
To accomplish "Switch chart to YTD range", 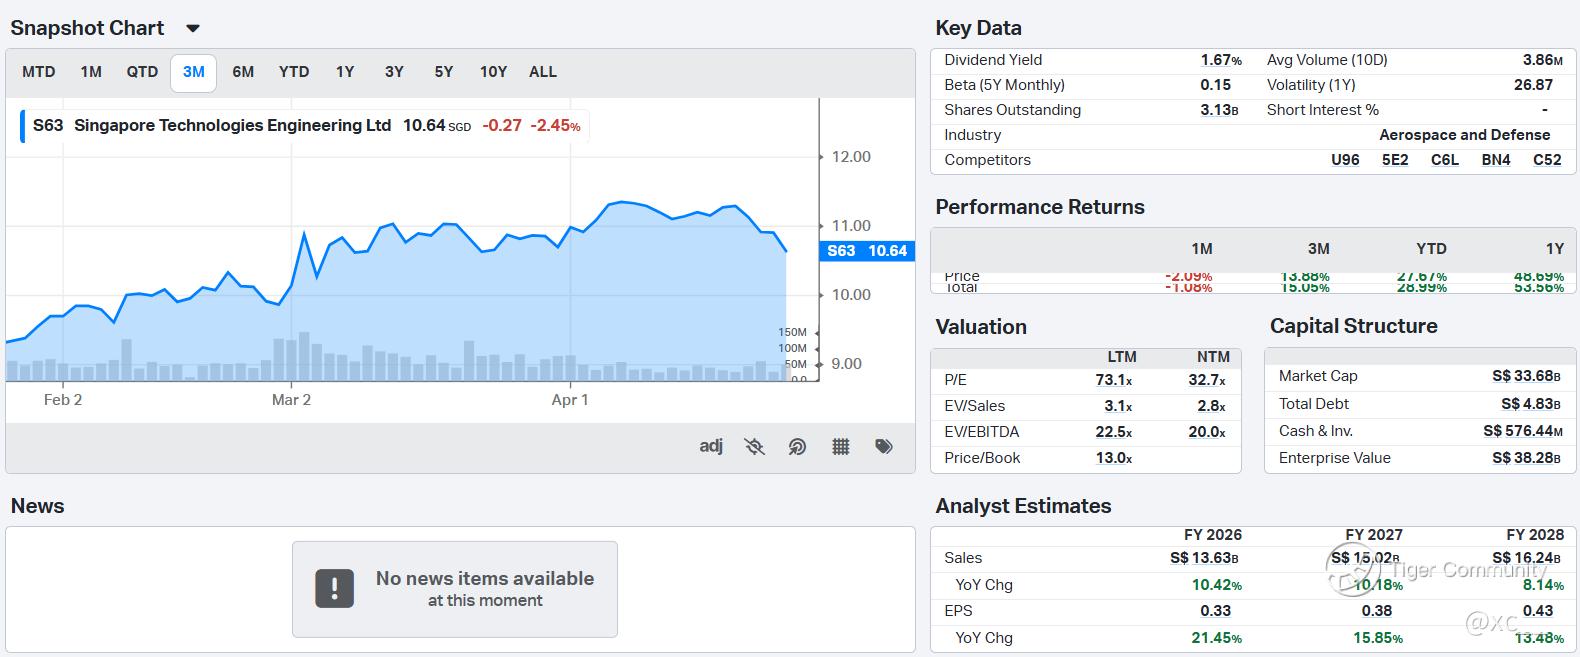I will click(x=294, y=72).
